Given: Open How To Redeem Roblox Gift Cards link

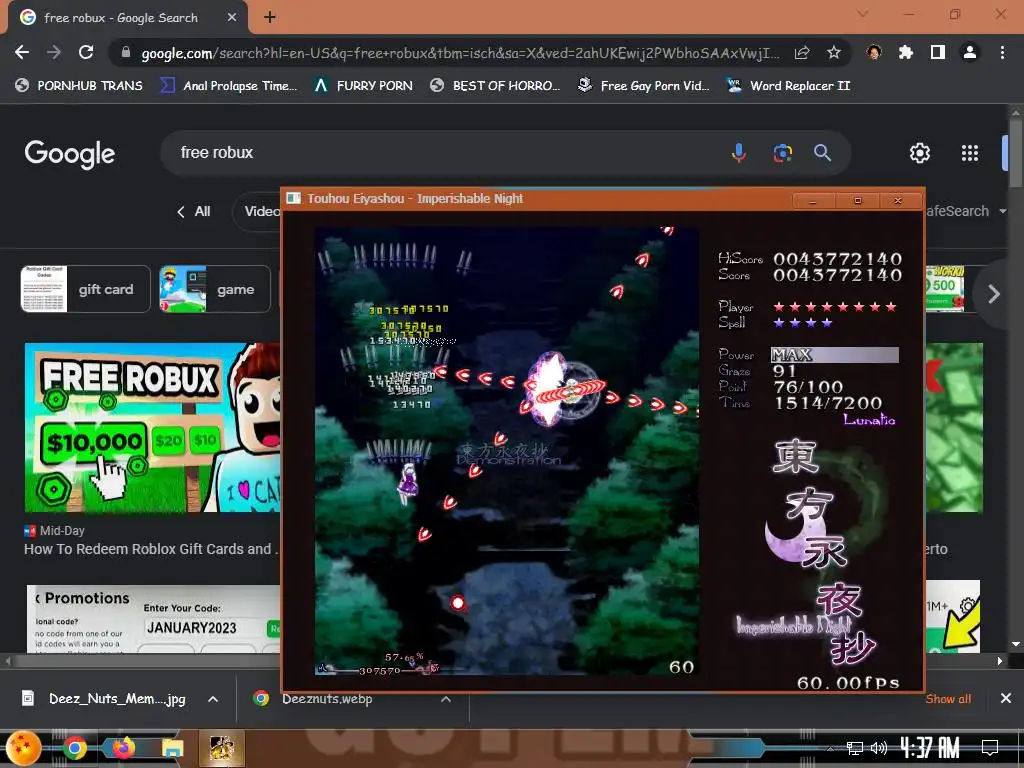Looking at the screenshot, I should pyautogui.click(x=151, y=549).
